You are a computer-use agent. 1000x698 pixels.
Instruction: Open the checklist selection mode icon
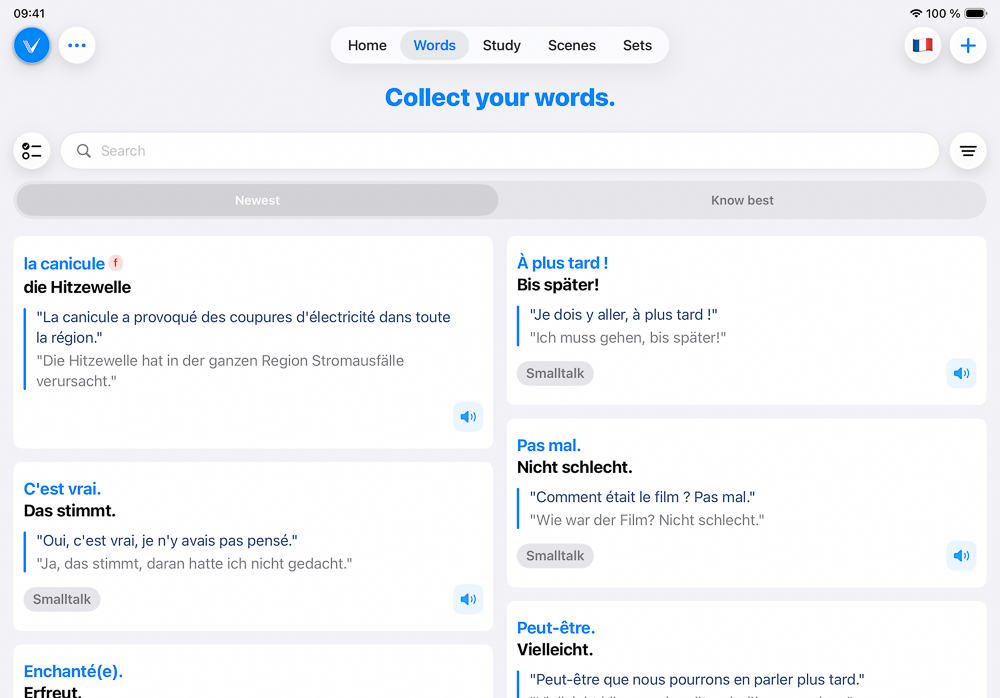[32, 151]
